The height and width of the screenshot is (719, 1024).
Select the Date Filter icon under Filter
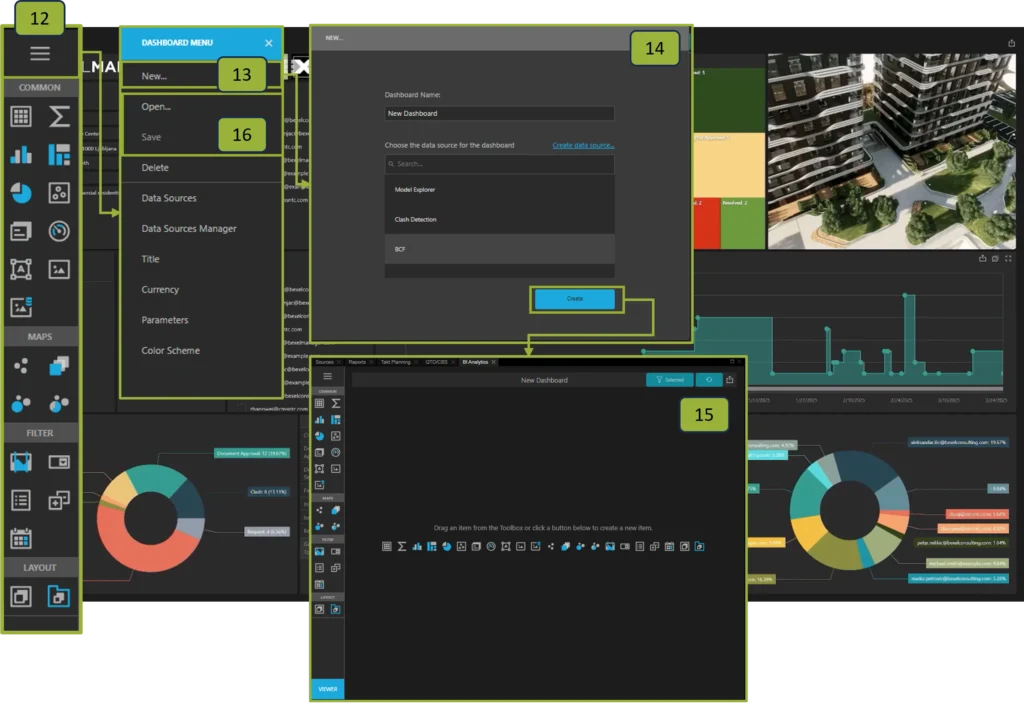(x=22, y=538)
